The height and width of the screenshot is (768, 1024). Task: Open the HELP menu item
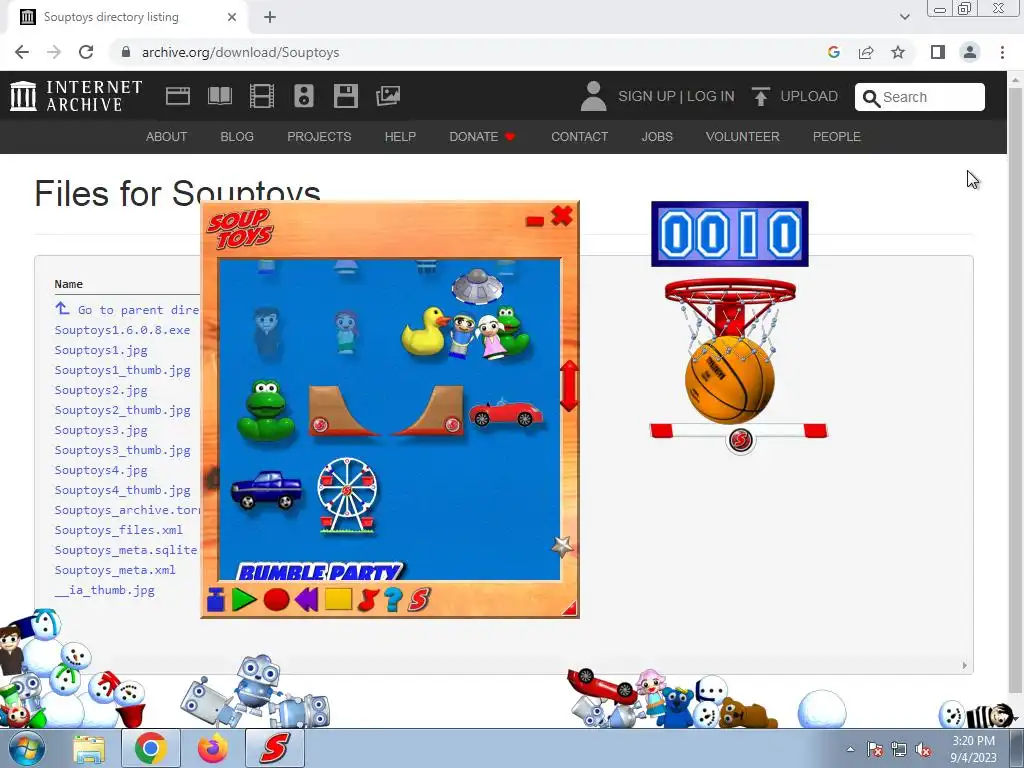400,136
